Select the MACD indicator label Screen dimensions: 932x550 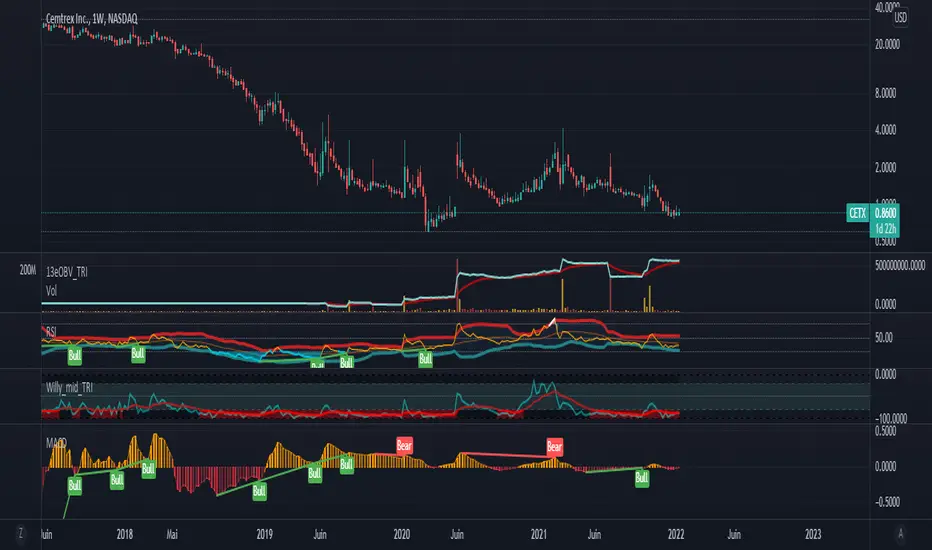(56, 443)
